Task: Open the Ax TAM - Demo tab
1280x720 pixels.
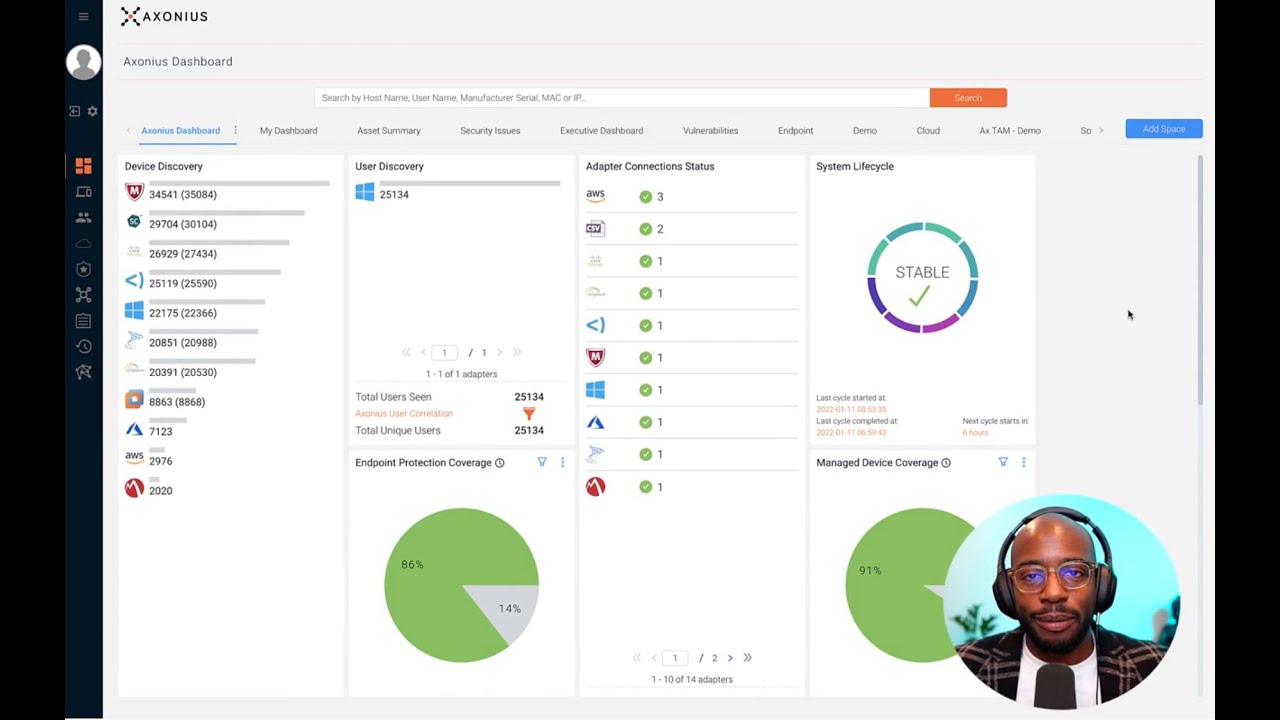Action: pos(1010,130)
